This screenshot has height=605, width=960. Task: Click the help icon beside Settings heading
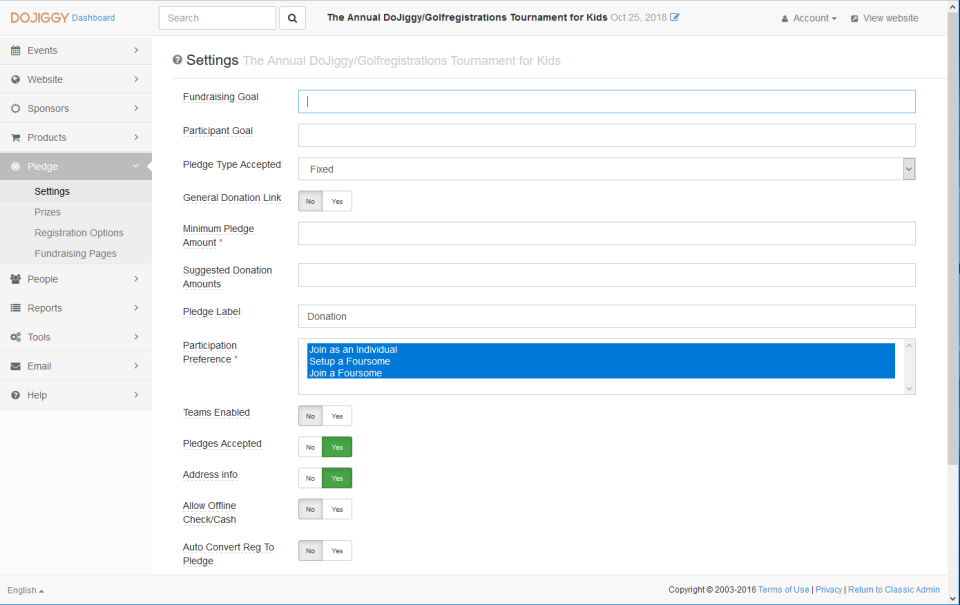click(178, 60)
